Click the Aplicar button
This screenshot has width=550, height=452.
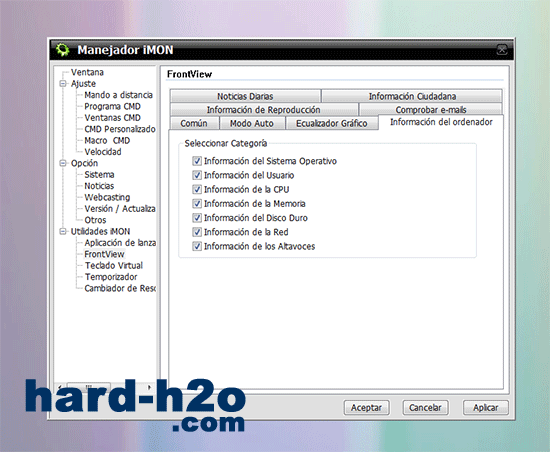tap(486, 407)
